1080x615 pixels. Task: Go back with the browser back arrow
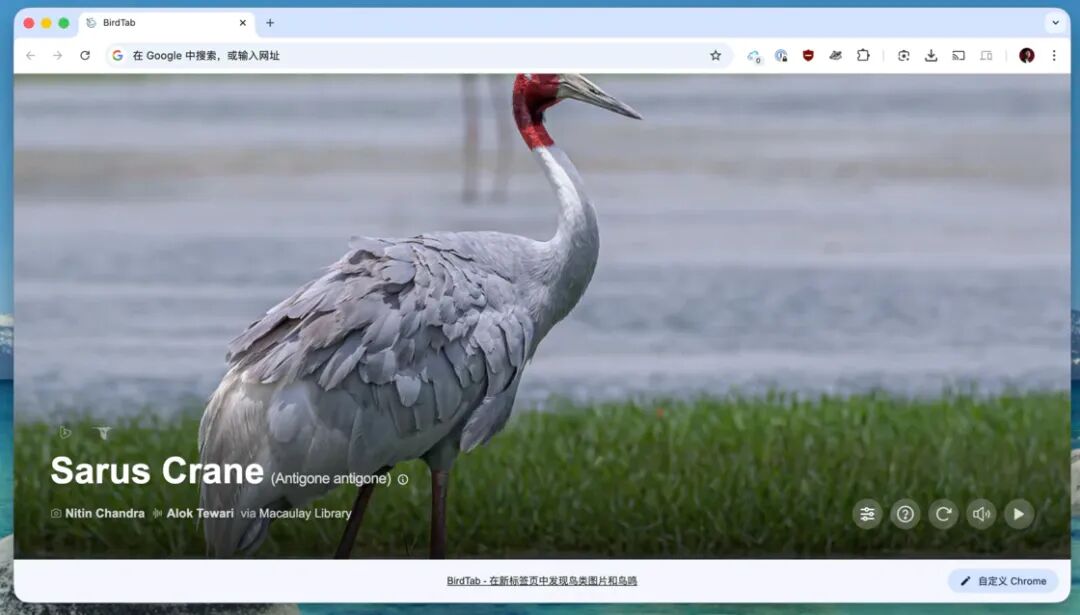[30, 56]
